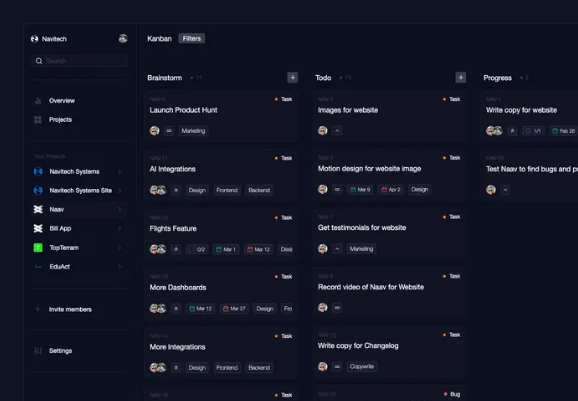578x401 pixels.
Task: Click the Invite members plus icon
Action: 38,309
